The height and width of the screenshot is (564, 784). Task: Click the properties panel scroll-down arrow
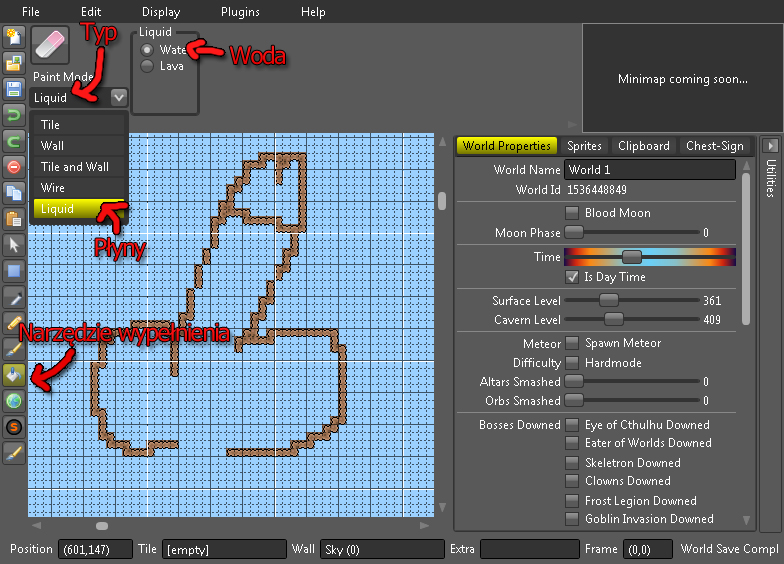click(x=746, y=520)
